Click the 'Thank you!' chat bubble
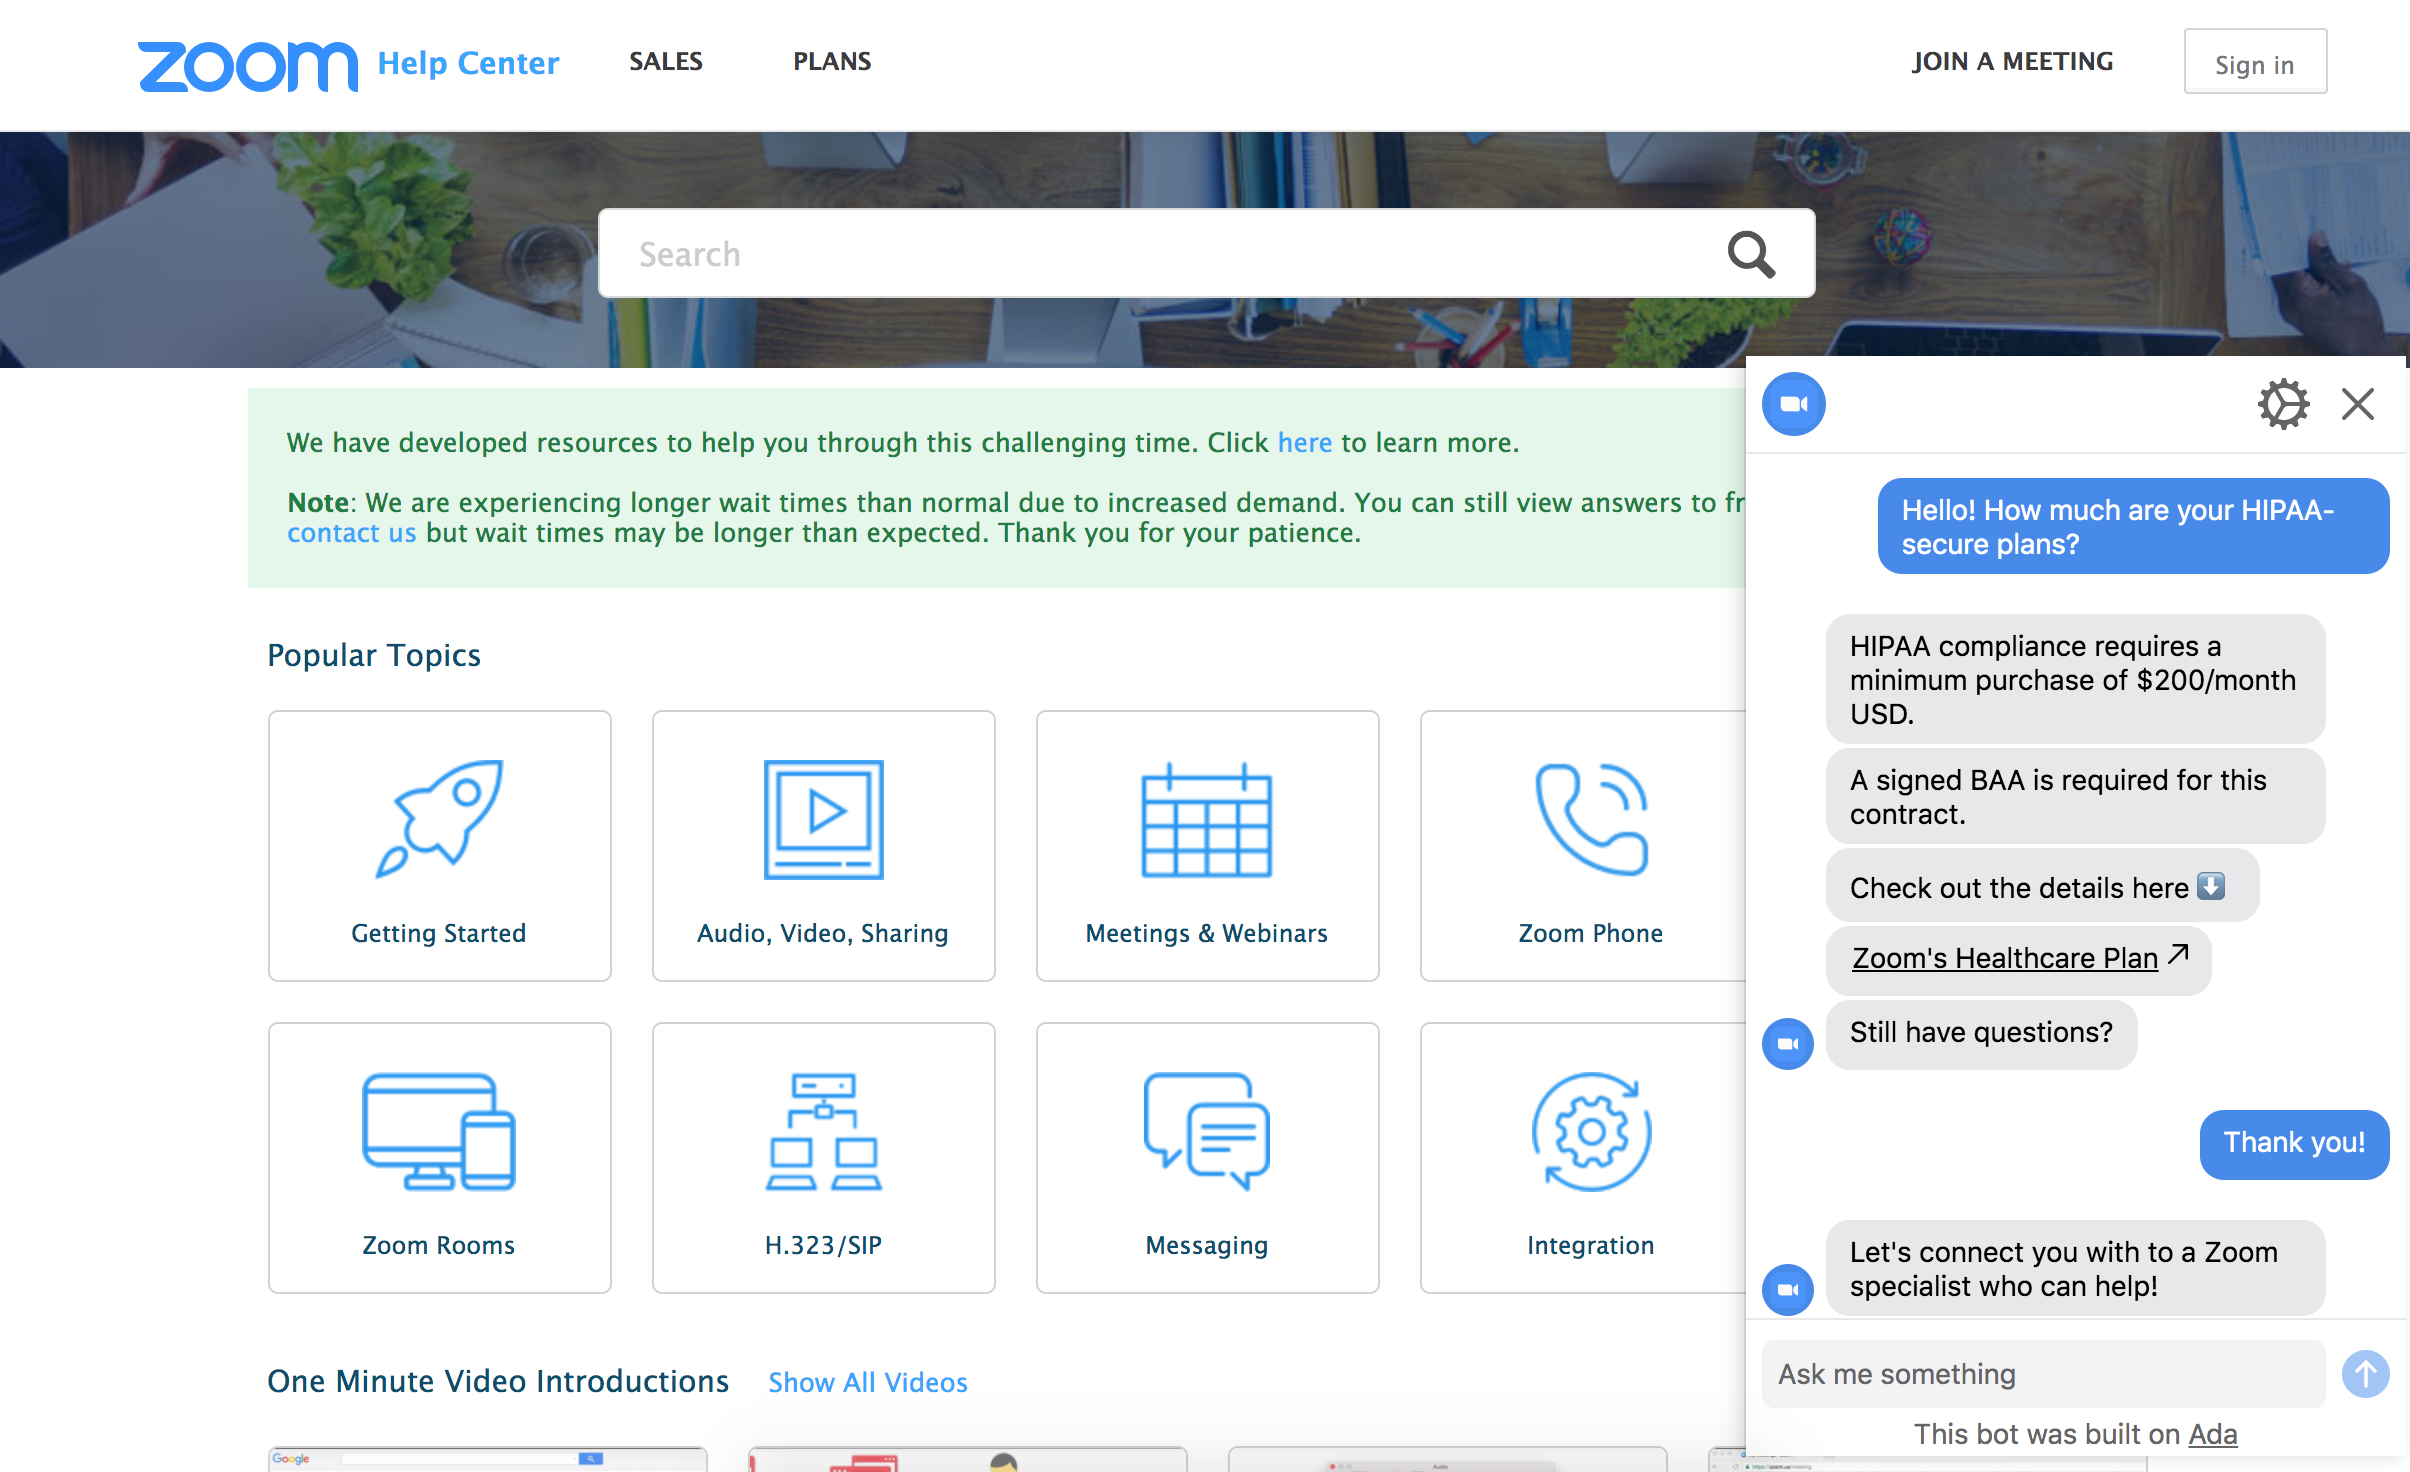This screenshot has height=1472, width=2410. (2295, 1144)
